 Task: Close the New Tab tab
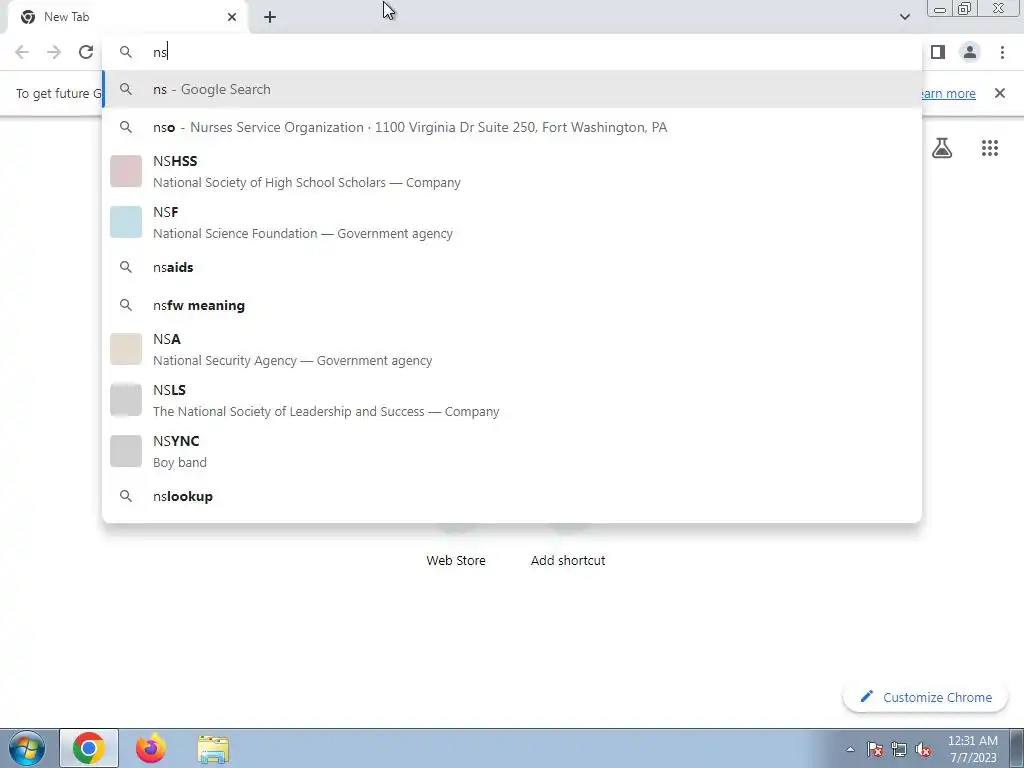232,17
